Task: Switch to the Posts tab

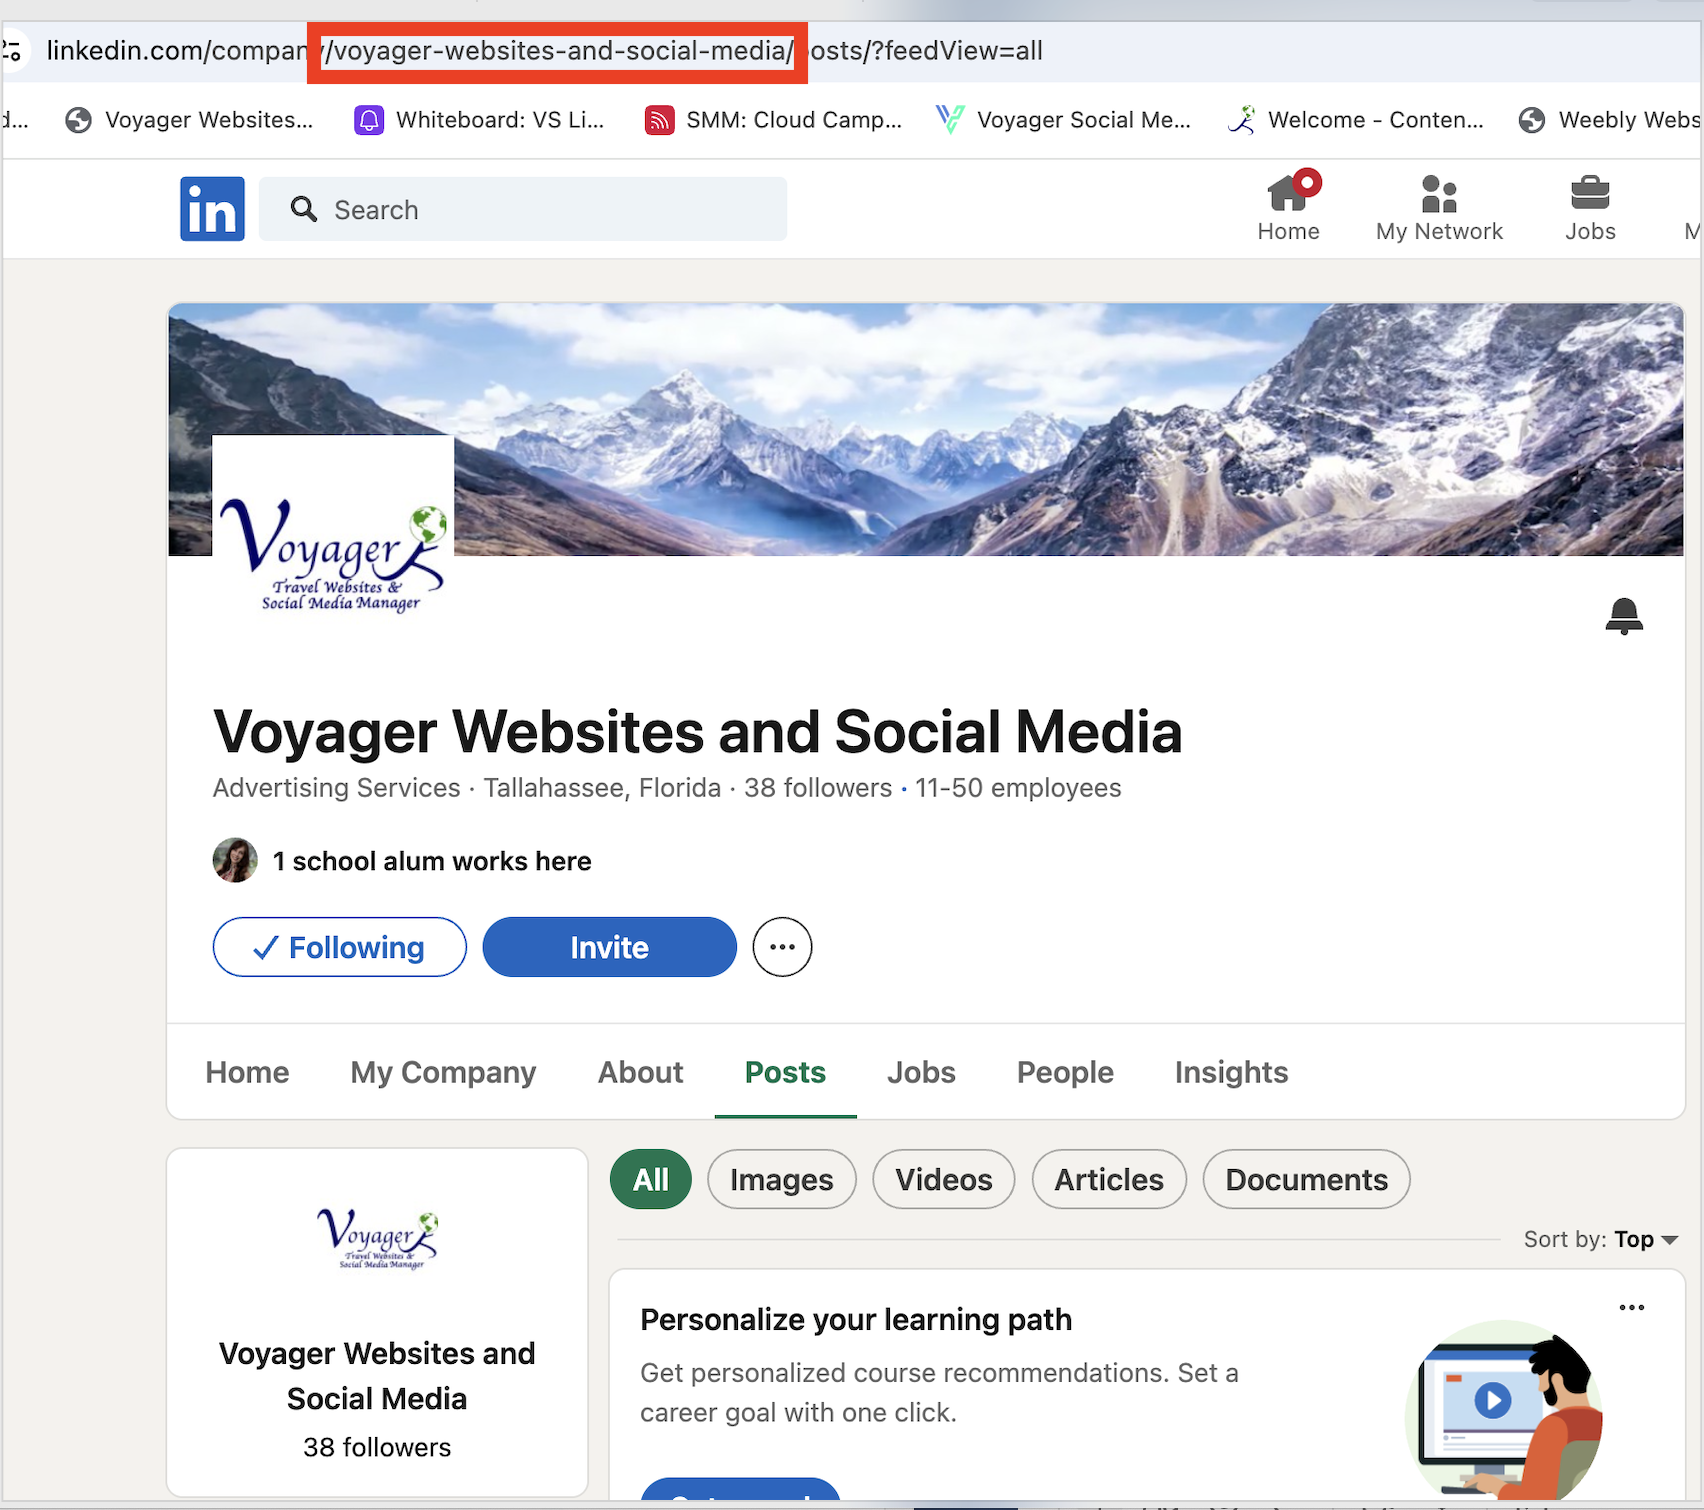Action: pyautogui.click(x=785, y=1072)
